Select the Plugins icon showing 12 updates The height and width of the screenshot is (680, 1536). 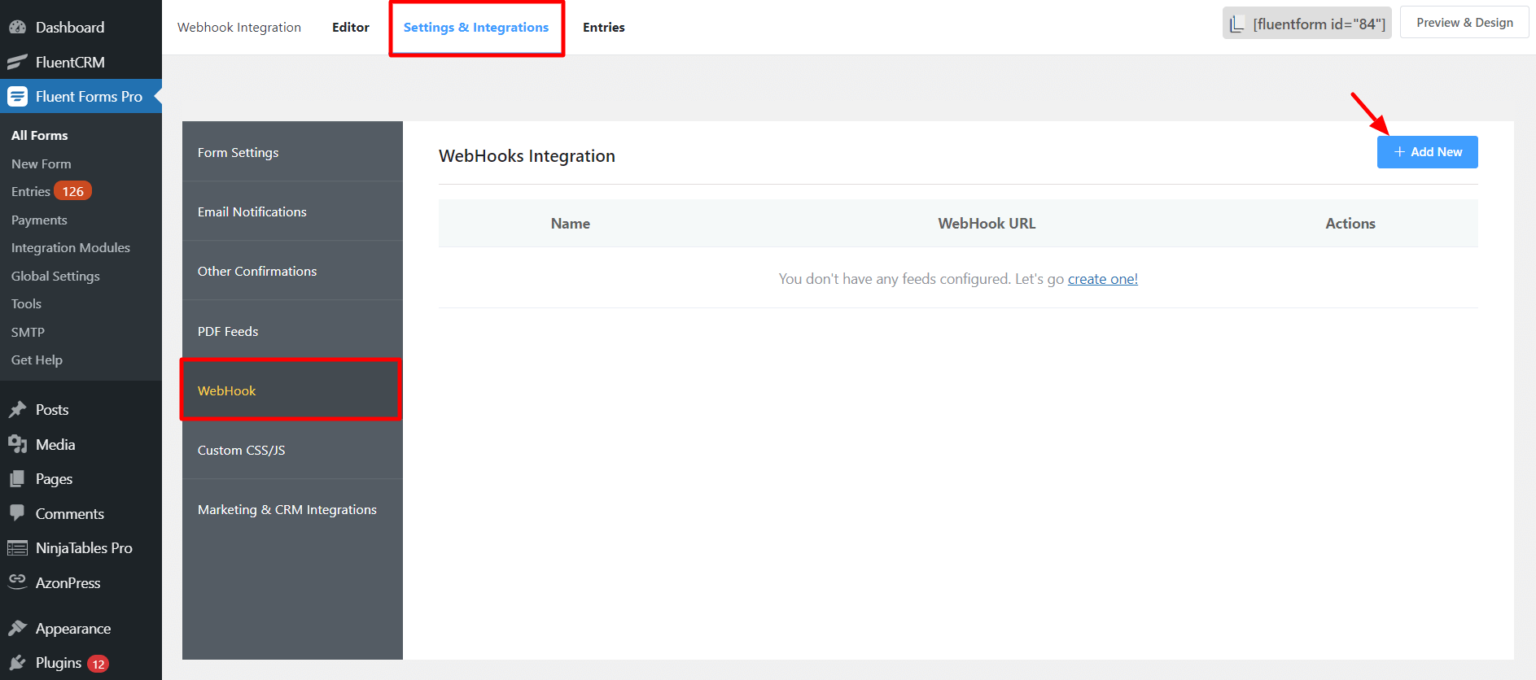(x=17, y=662)
